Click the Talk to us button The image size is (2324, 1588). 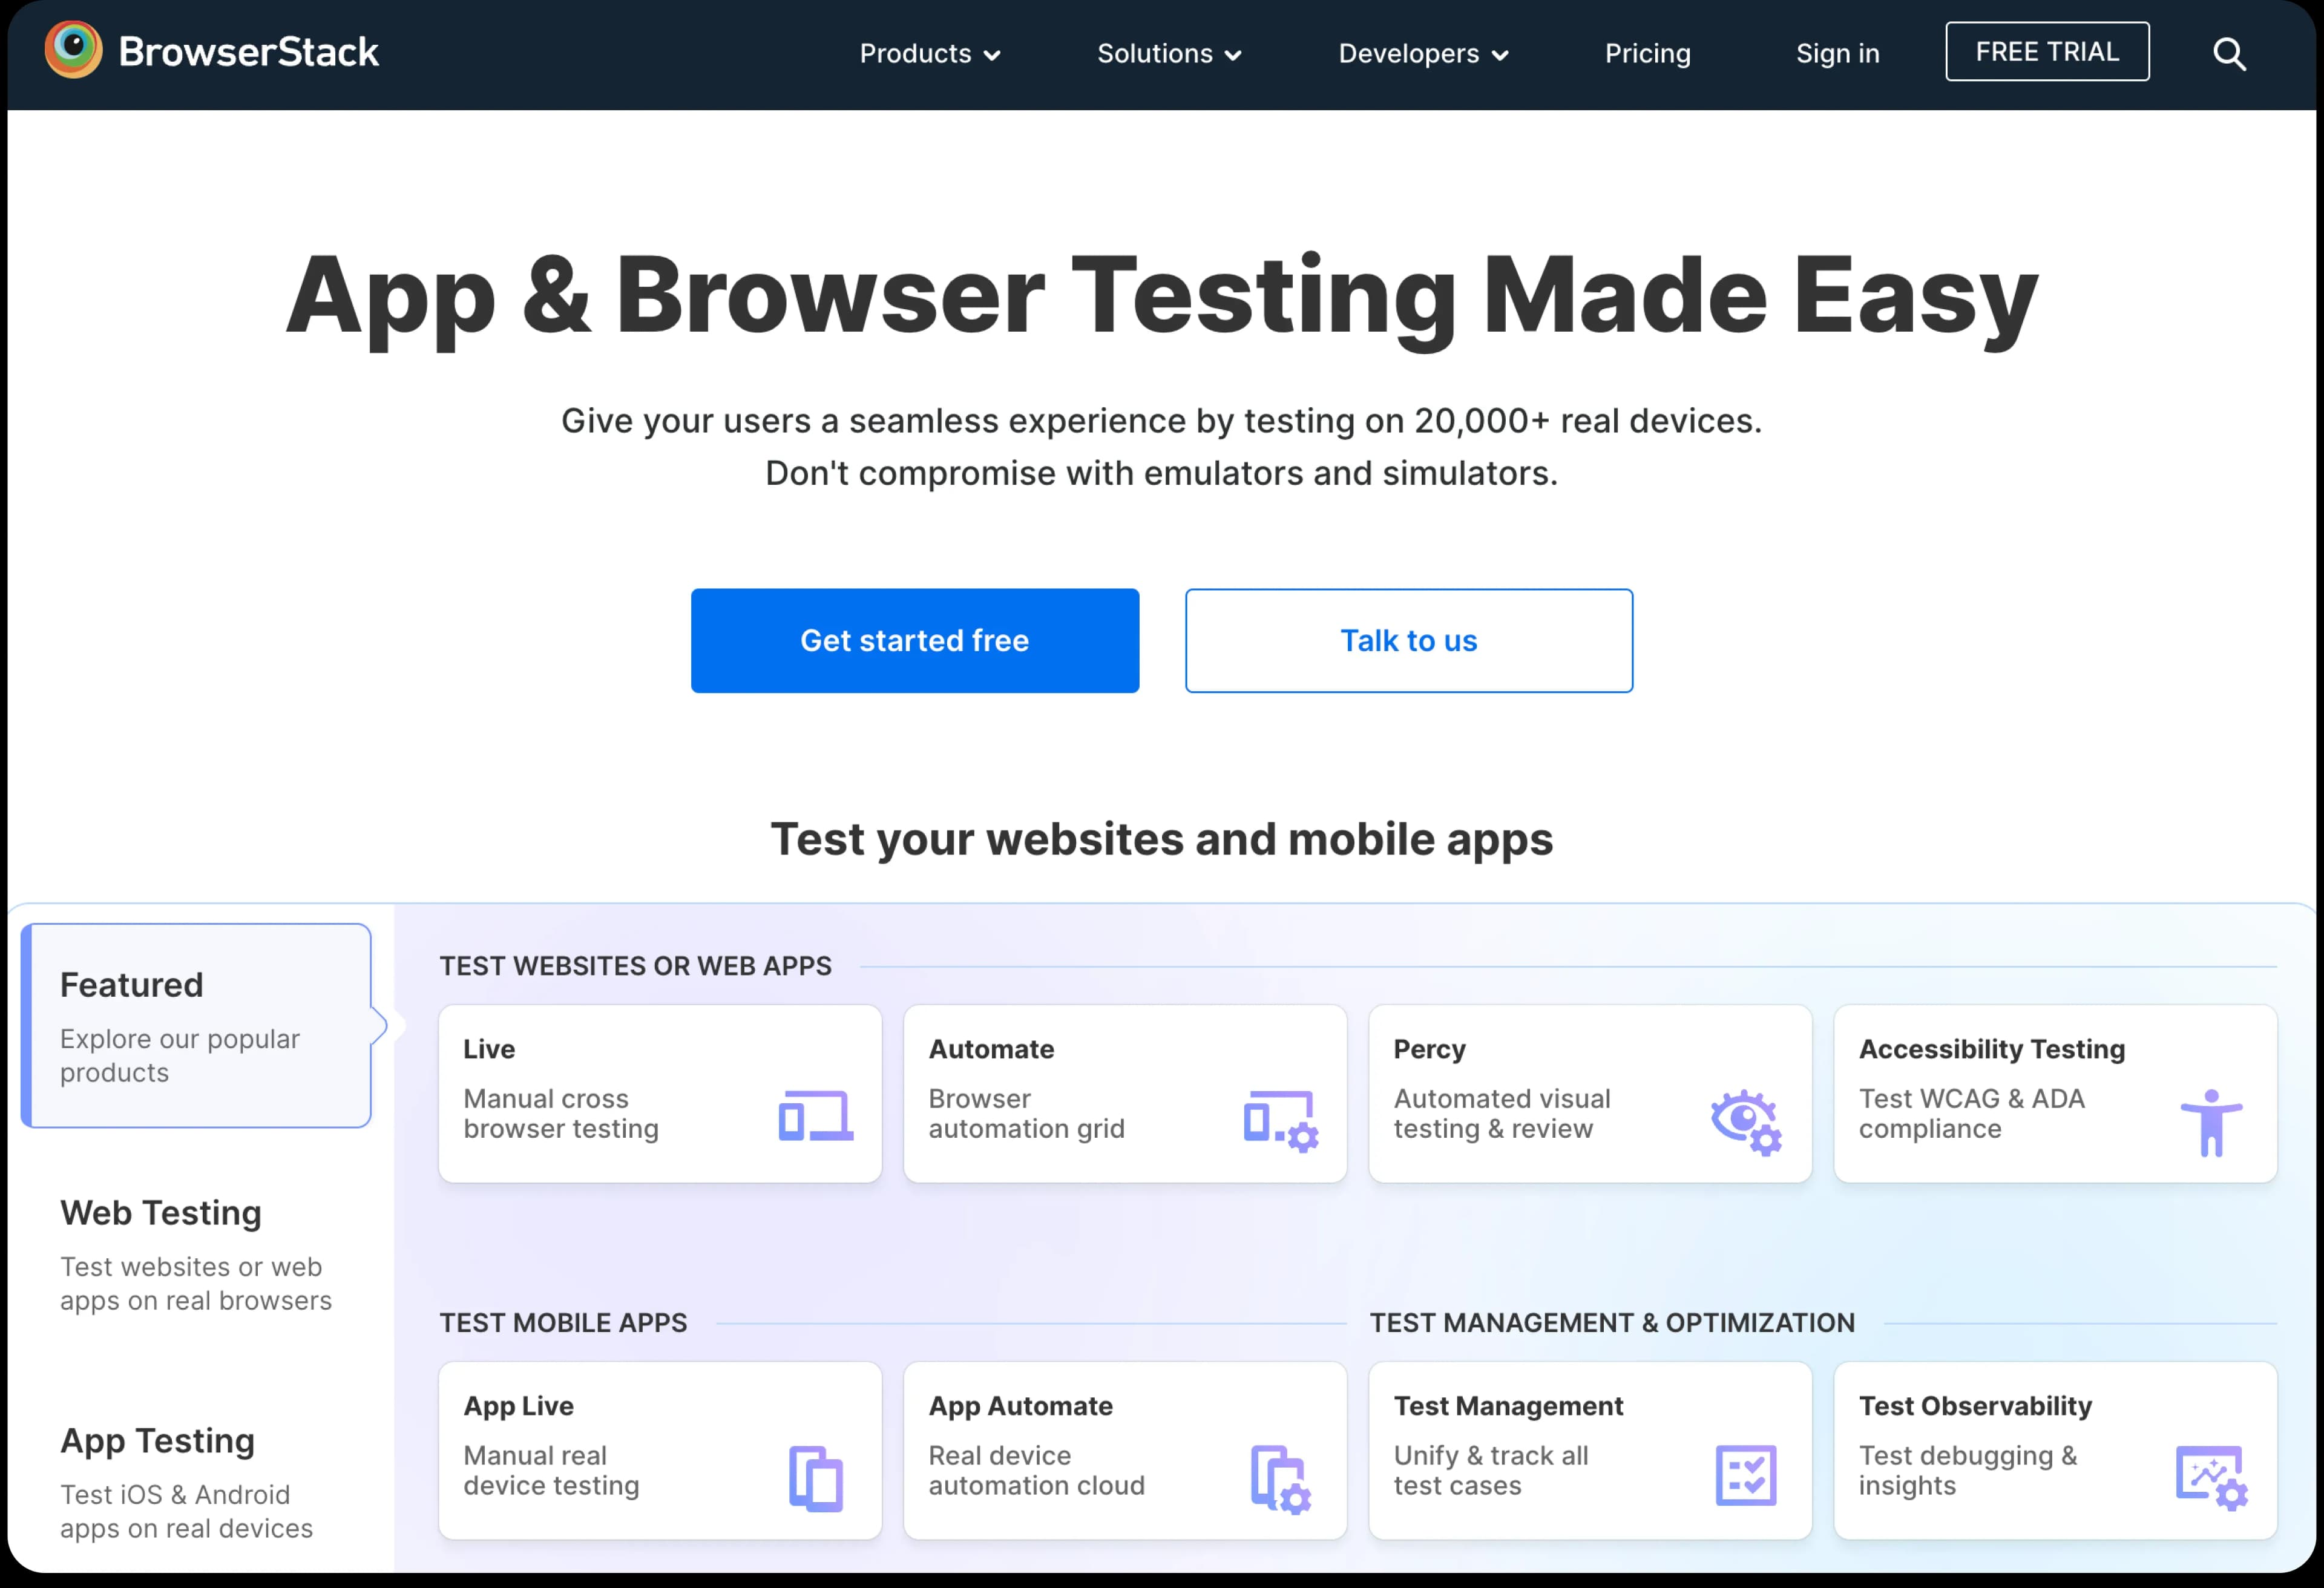click(1408, 640)
